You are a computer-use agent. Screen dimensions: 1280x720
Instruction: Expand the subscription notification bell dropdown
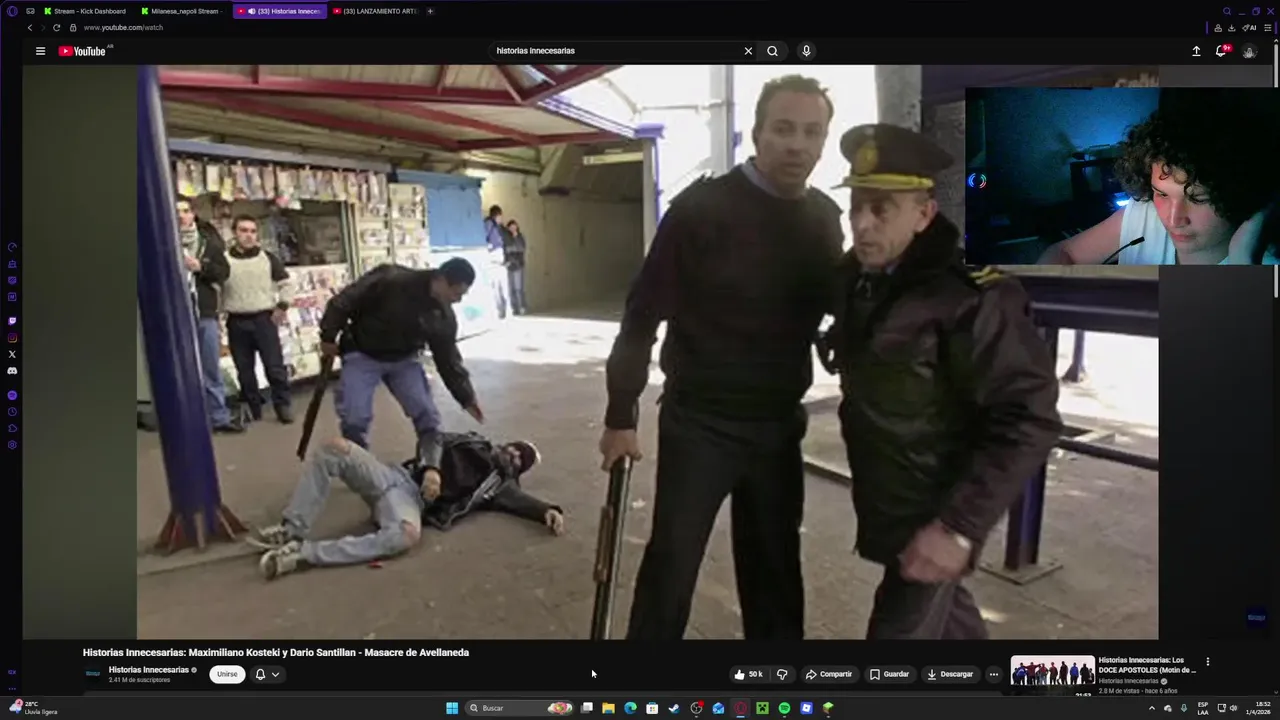pos(267,674)
